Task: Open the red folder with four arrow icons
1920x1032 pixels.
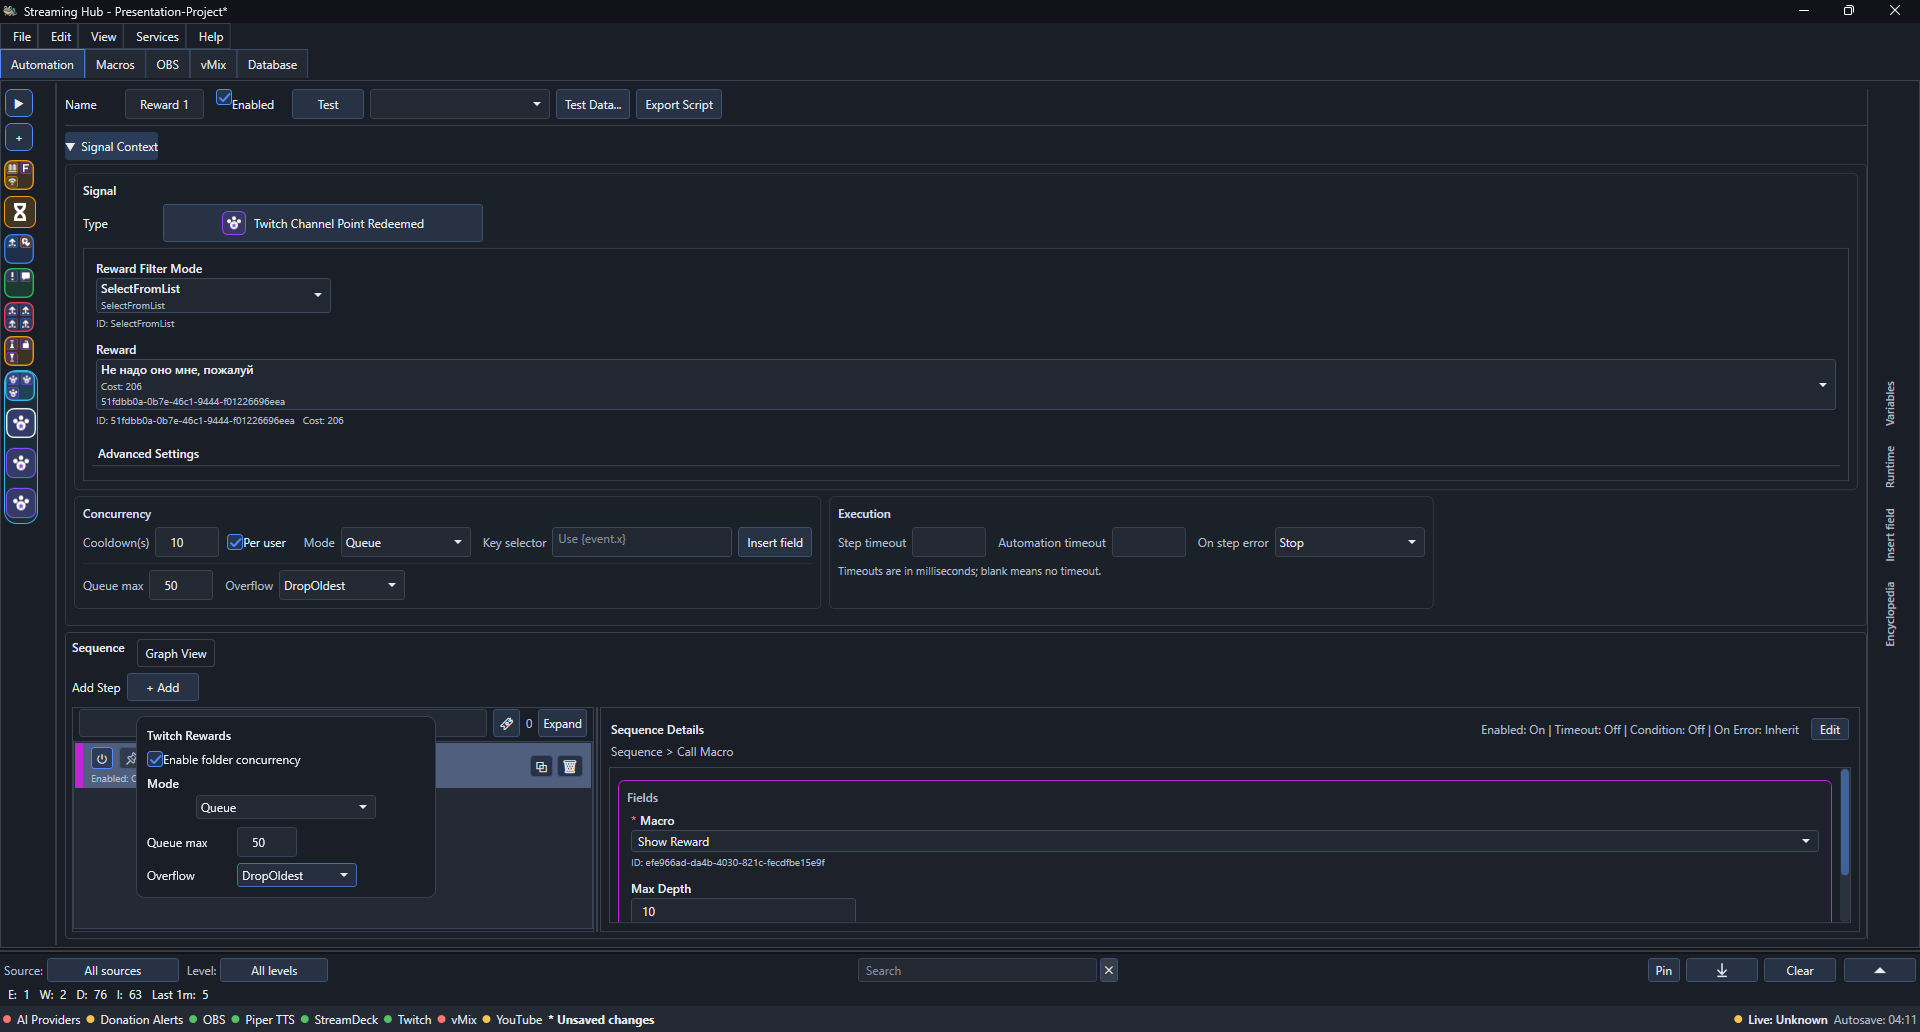Action: click(20, 317)
